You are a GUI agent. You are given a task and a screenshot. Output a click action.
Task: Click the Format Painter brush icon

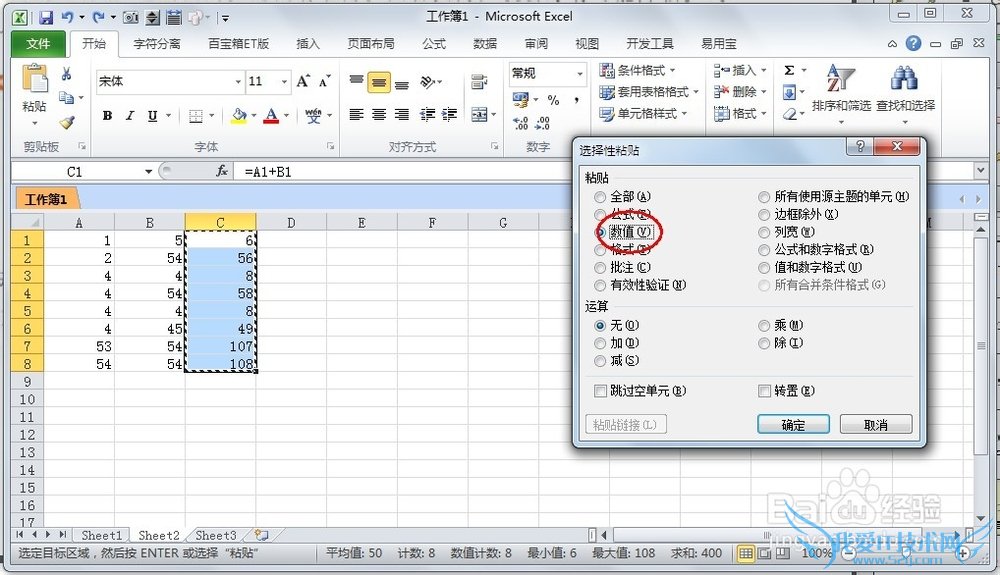point(66,121)
